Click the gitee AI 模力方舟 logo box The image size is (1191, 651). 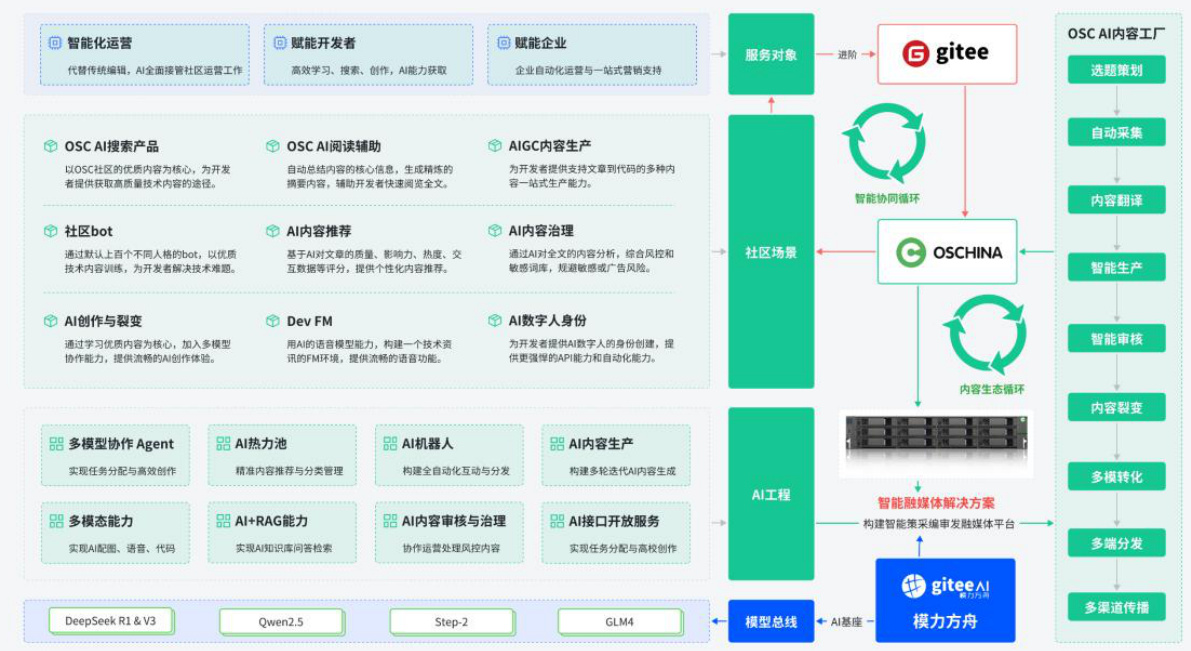[x=946, y=600]
